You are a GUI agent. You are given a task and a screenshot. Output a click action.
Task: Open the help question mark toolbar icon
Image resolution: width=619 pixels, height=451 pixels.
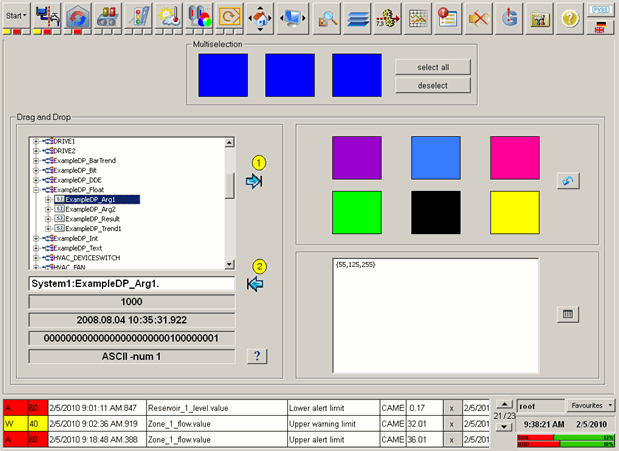569,17
